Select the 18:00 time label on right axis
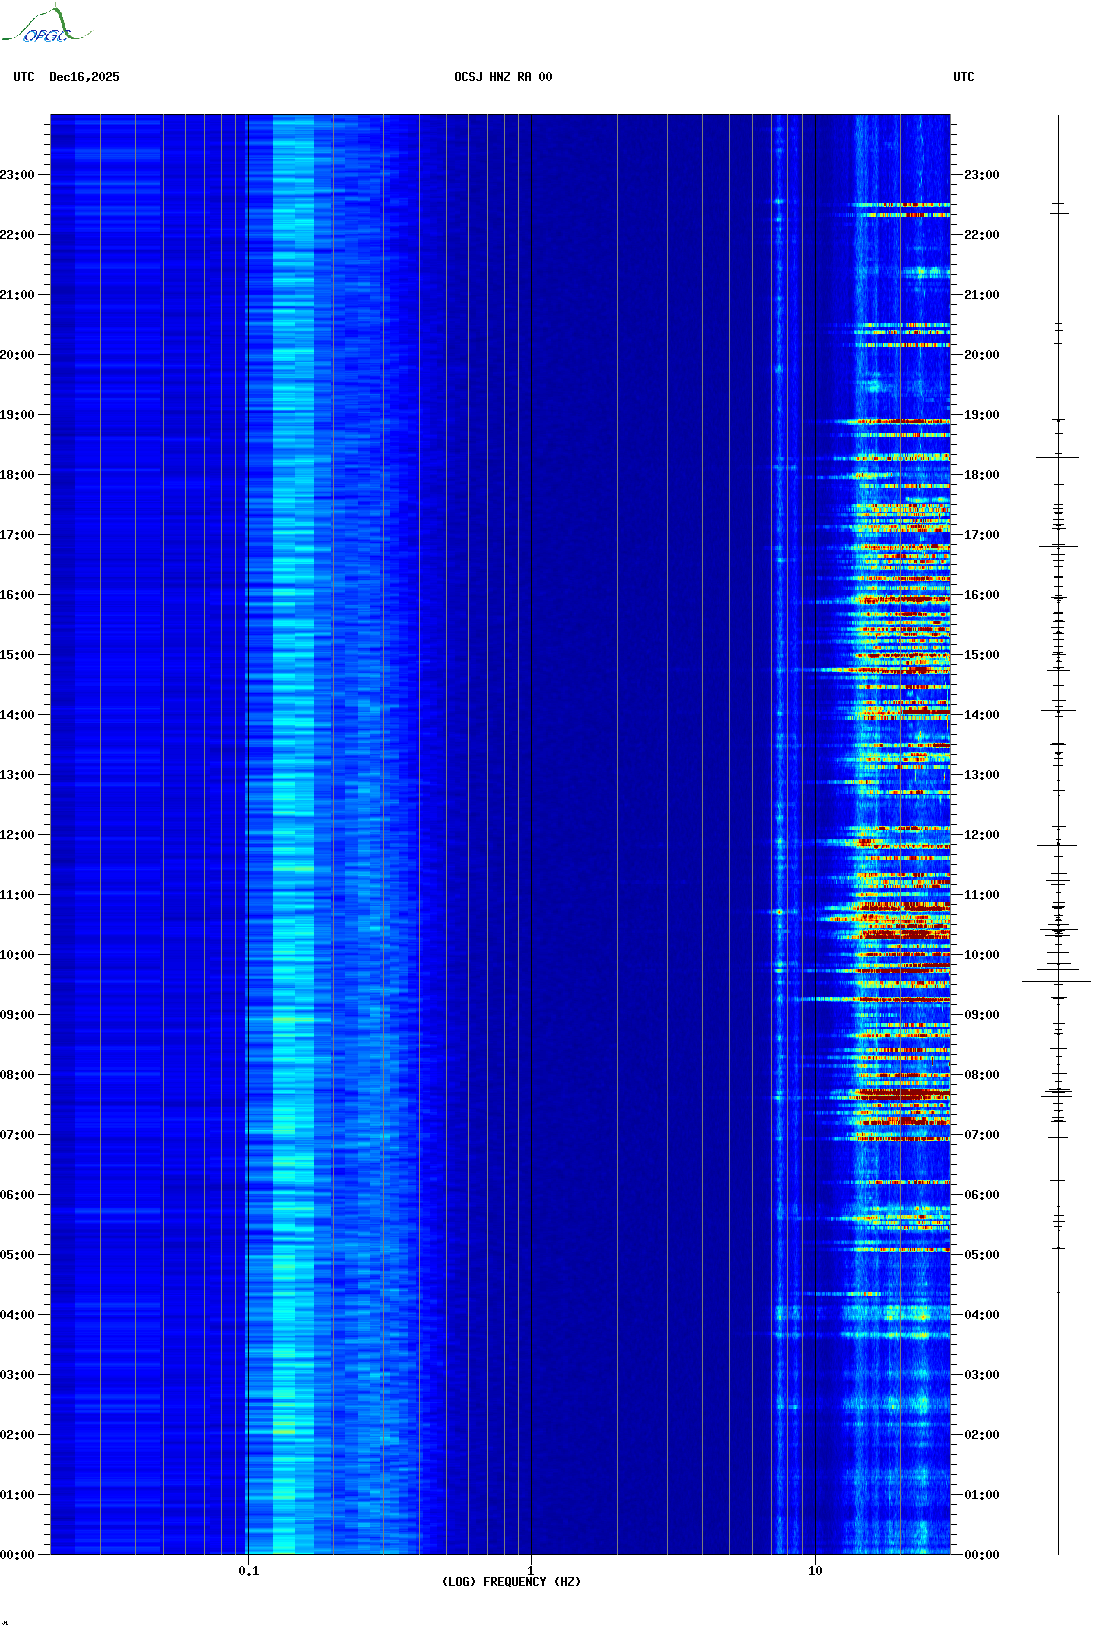This screenshot has width=1102, height=1634. point(981,475)
